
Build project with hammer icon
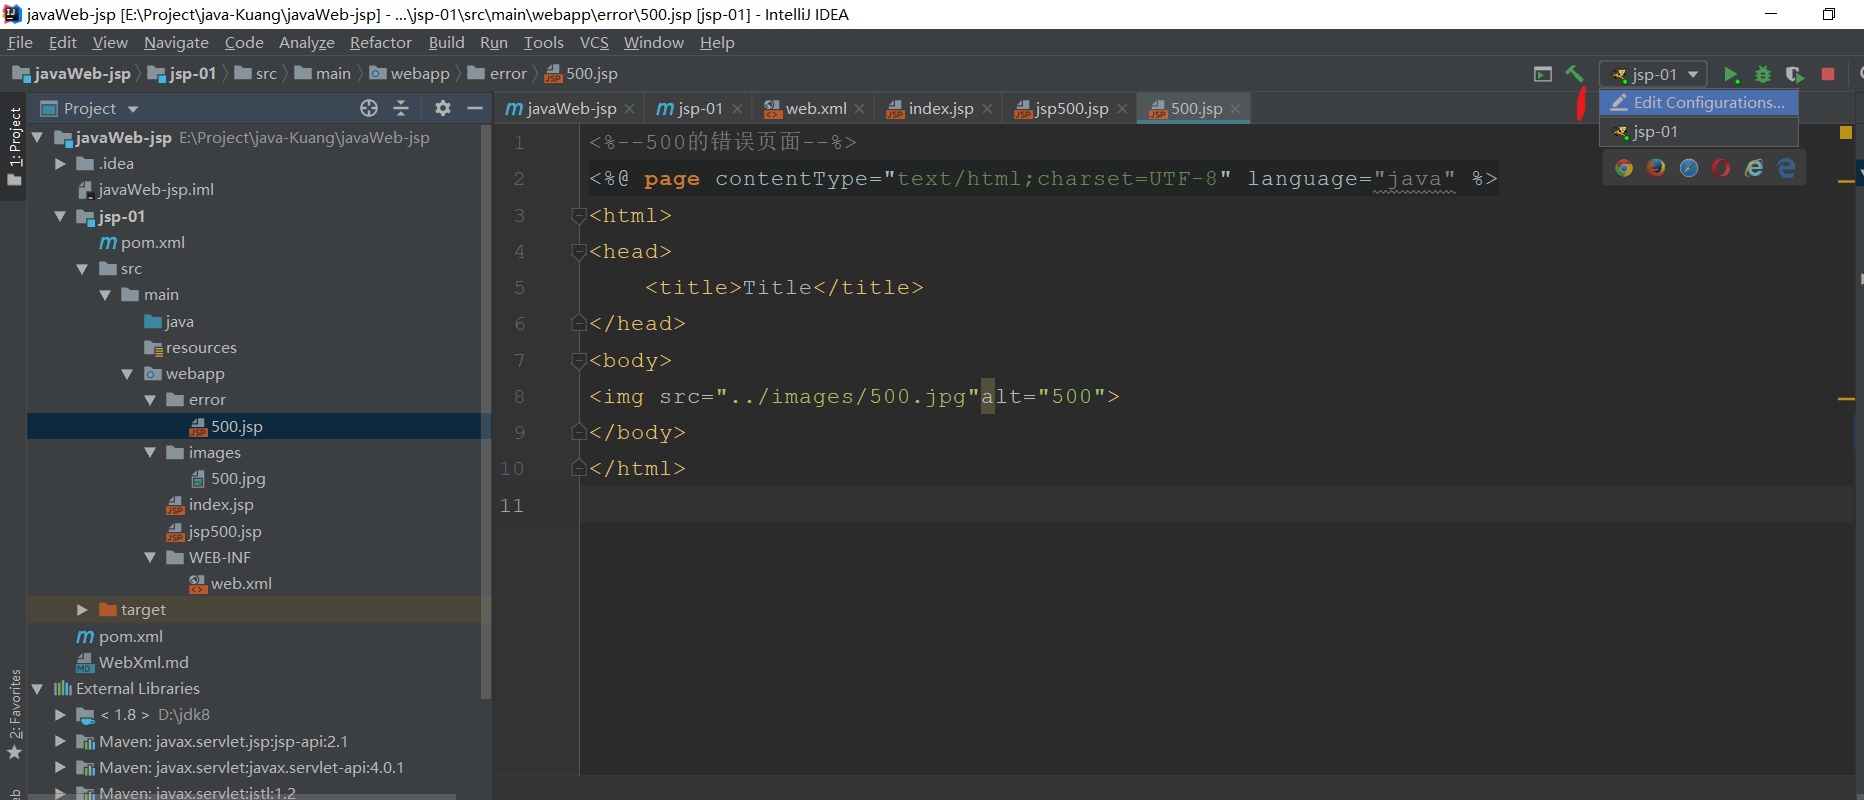tap(1574, 74)
